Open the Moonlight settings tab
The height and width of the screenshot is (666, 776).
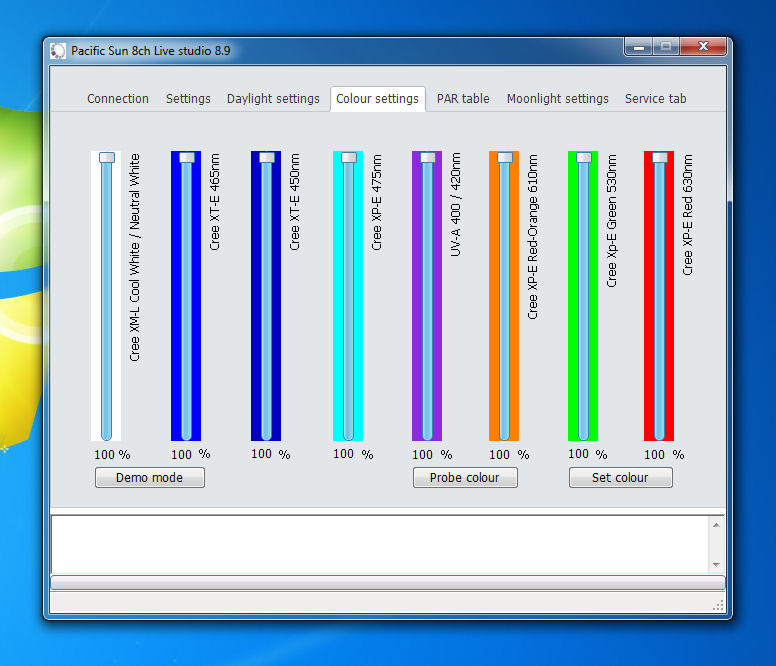point(558,98)
